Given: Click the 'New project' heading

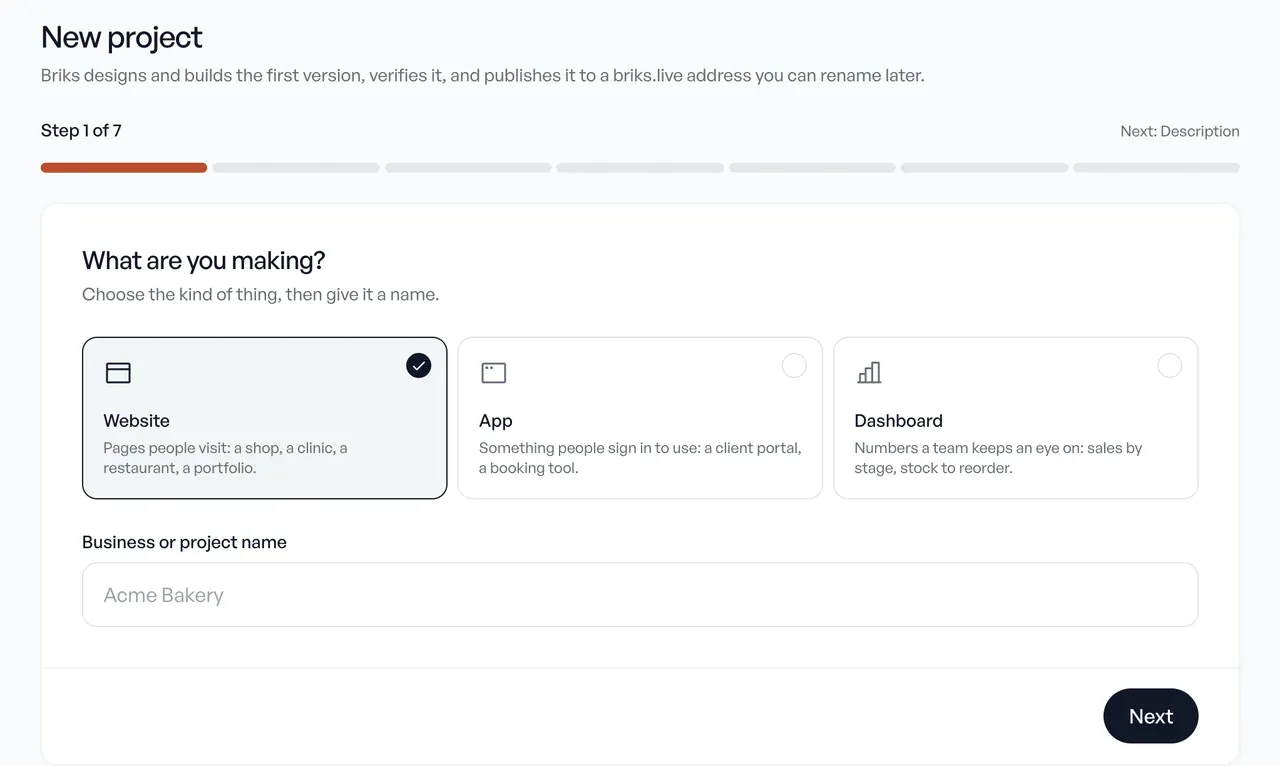Looking at the screenshot, I should 122,38.
